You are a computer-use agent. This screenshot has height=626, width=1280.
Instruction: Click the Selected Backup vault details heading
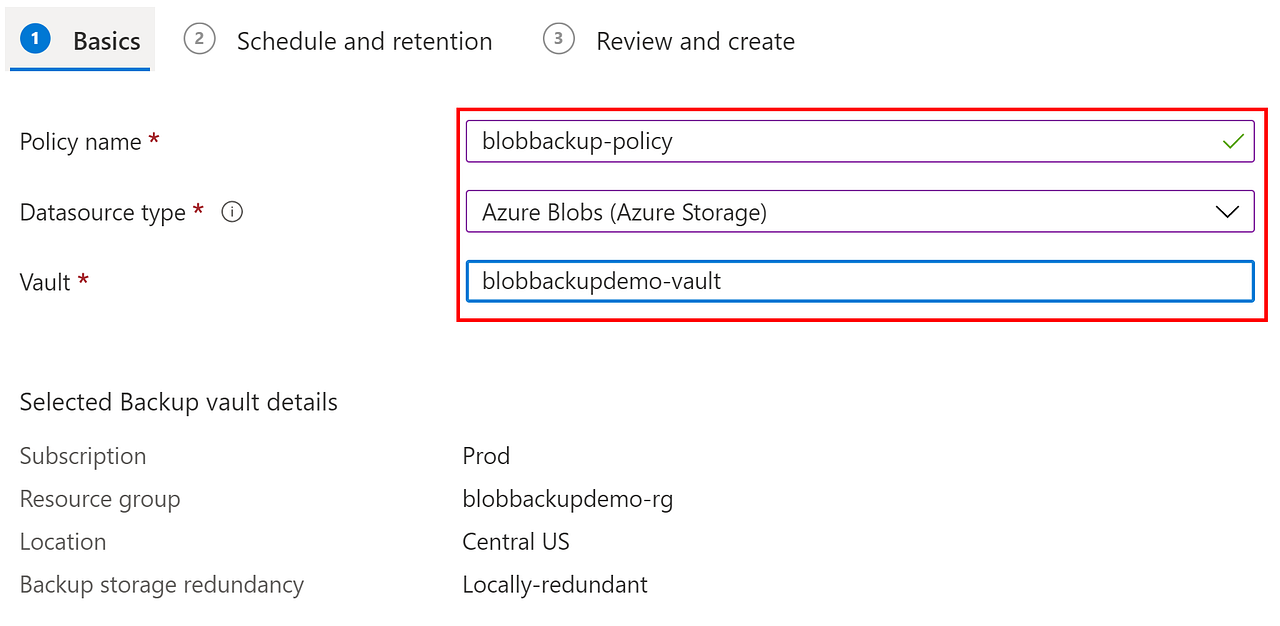point(178,402)
